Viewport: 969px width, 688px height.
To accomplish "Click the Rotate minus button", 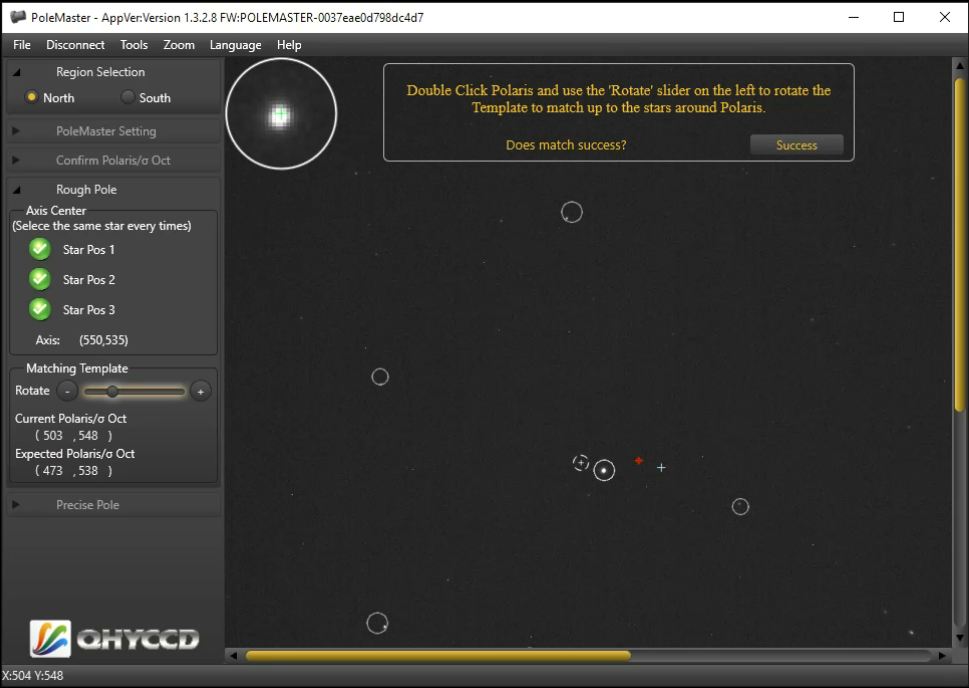I will (x=66, y=391).
